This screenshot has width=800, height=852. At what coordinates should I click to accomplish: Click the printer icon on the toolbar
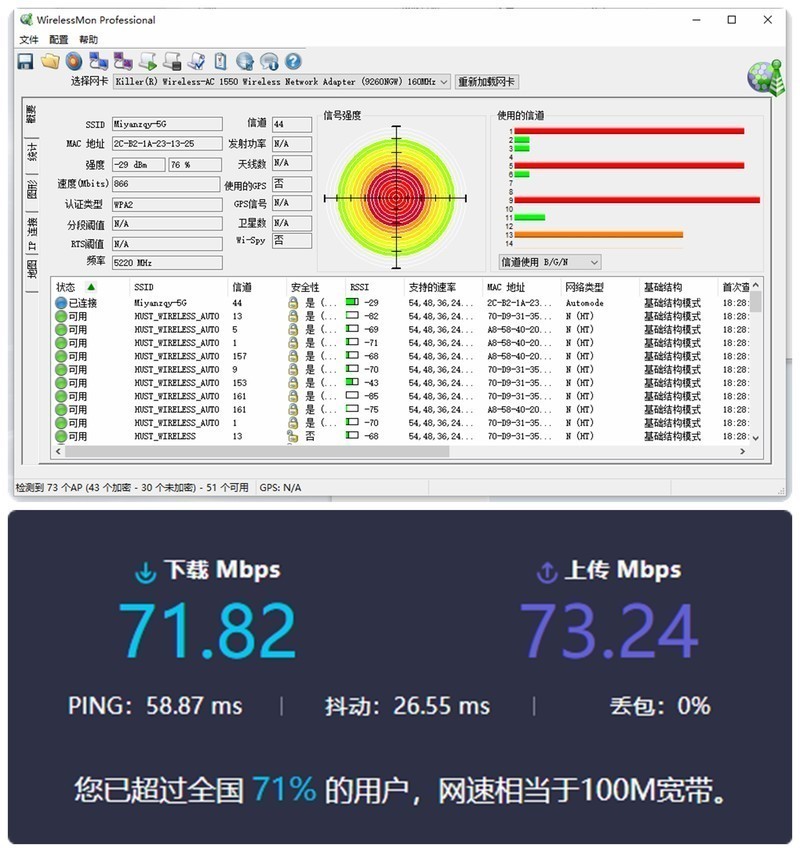[170, 61]
